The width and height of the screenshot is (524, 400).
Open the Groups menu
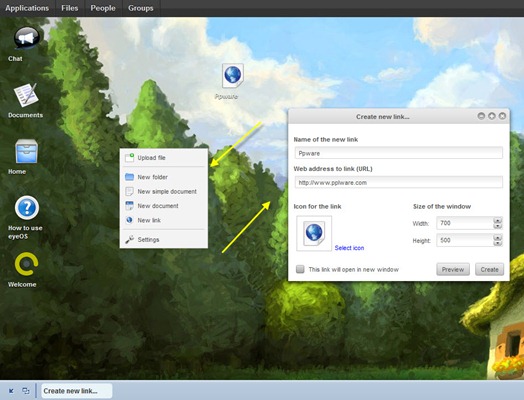tap(141, 8)
